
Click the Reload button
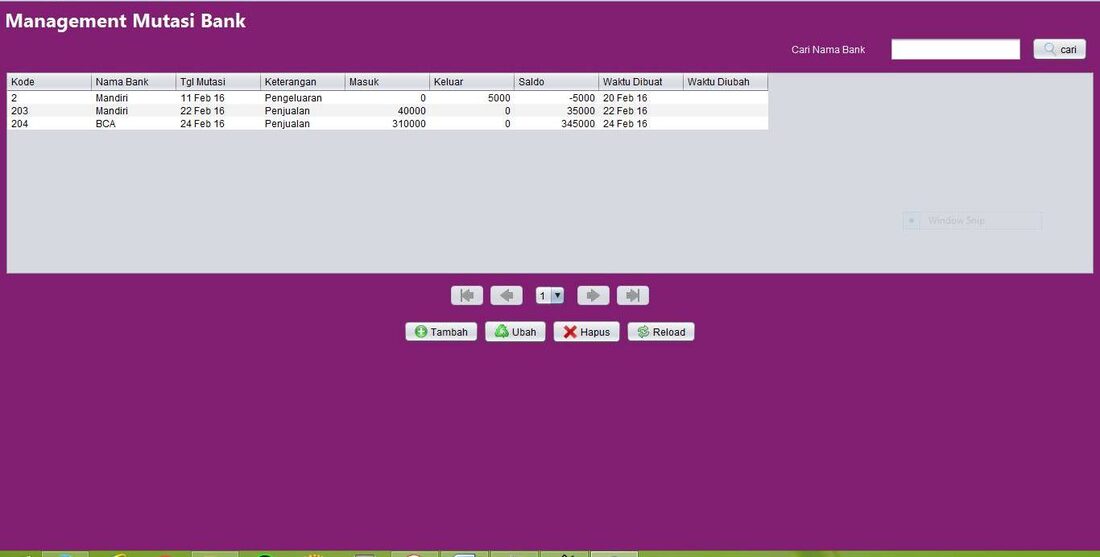pos(661,332)
